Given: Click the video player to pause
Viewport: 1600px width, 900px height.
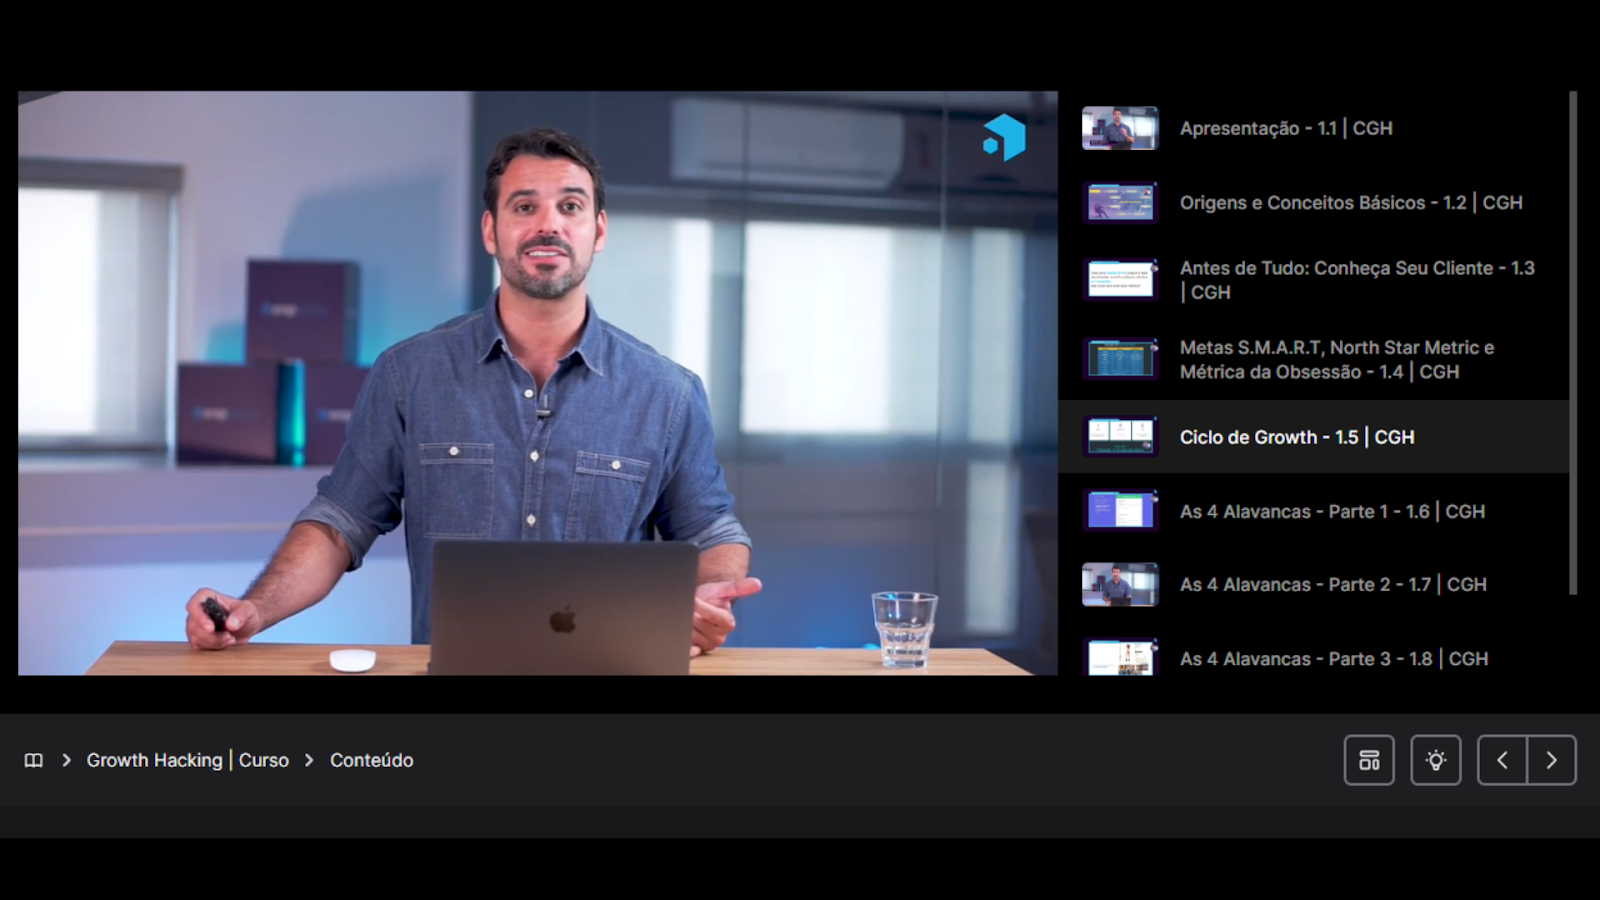Looking at the screenshot, I should coord(538,383).
